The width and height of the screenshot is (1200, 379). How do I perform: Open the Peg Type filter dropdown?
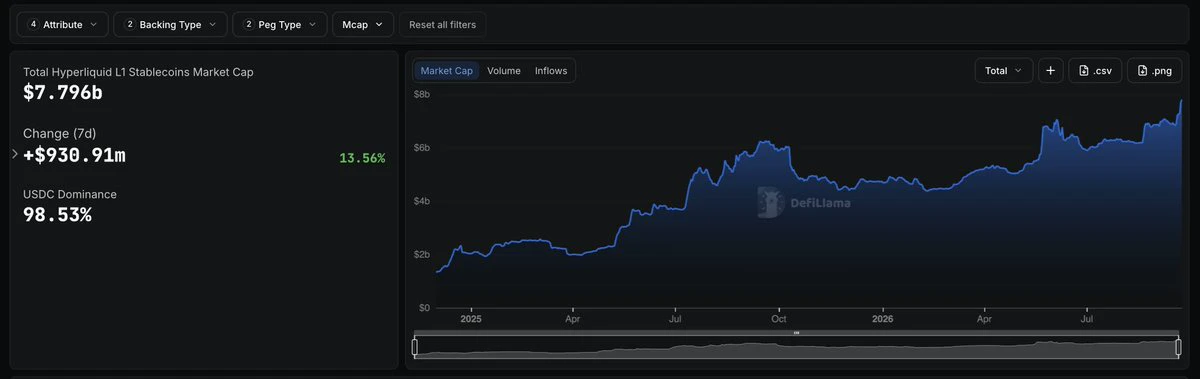coord(280,24)
